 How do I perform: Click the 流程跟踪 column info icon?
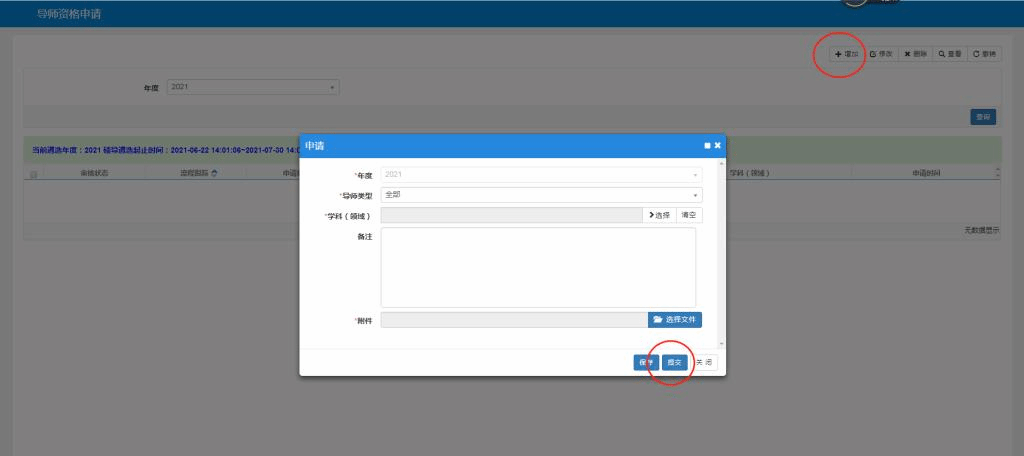[214, 174]
